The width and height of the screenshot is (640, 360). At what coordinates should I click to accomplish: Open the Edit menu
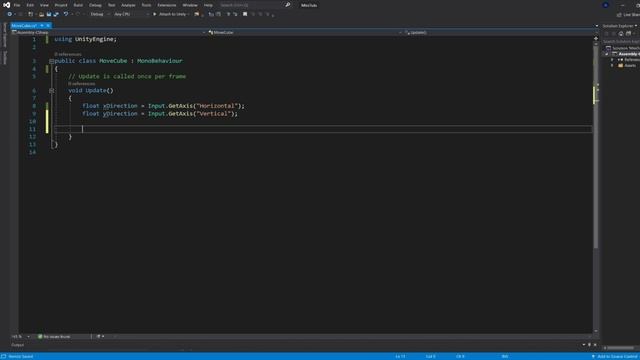30,5
